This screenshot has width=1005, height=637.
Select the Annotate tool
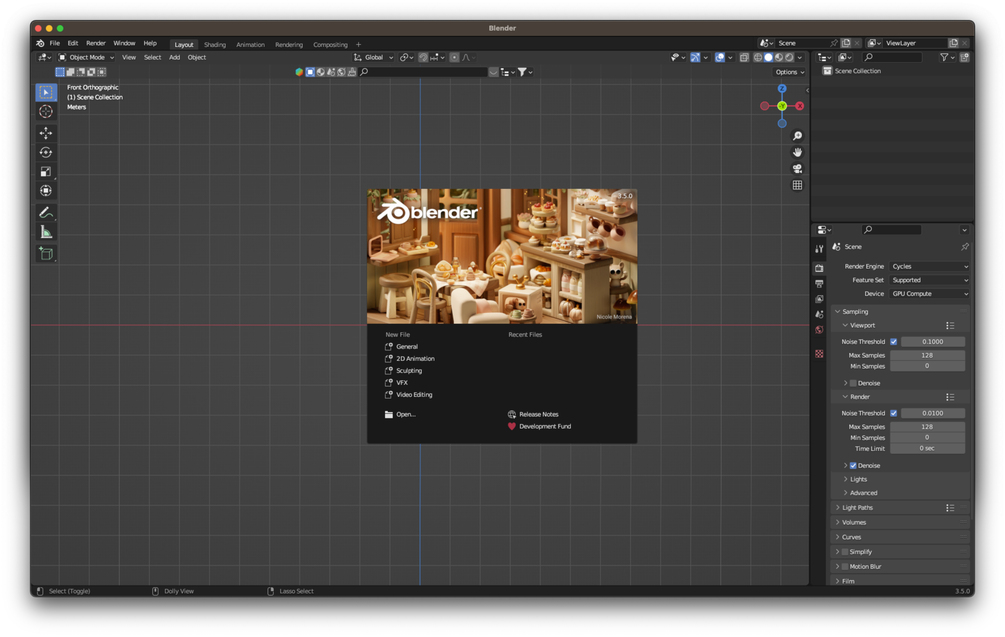click(x=46, y=212)
